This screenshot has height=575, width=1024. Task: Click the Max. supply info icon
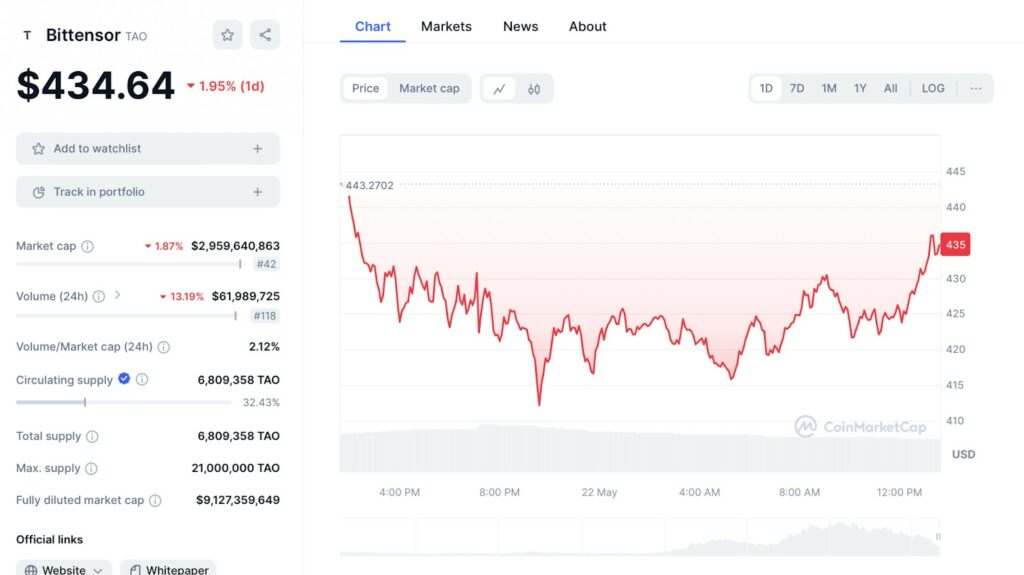click(x=91, y=468)
